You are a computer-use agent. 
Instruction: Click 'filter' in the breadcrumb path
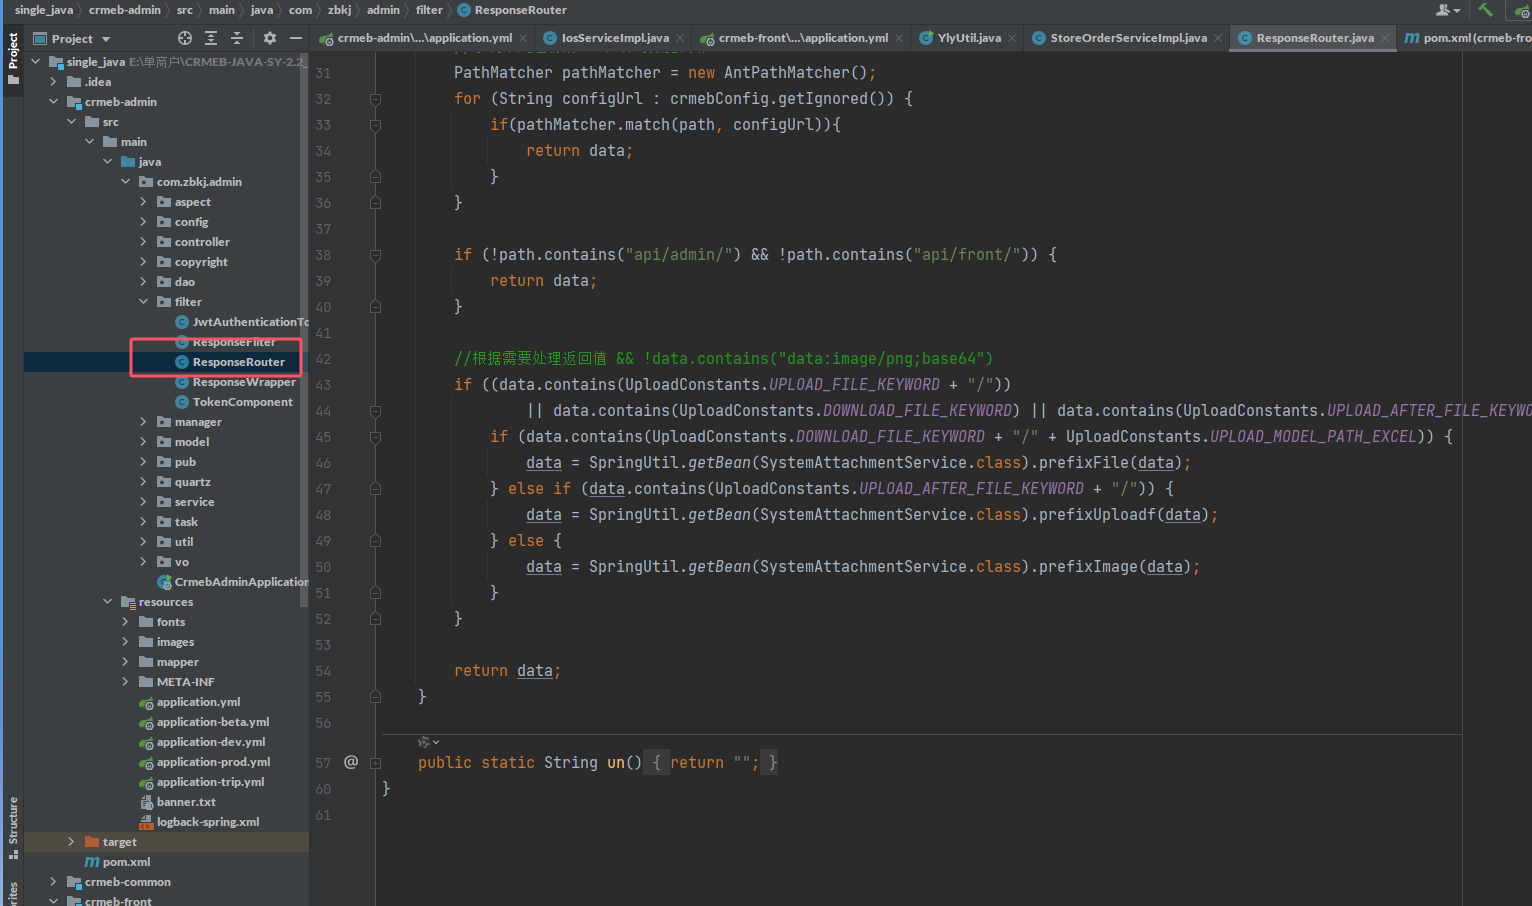pyautogui.click(x=429, y=10)
